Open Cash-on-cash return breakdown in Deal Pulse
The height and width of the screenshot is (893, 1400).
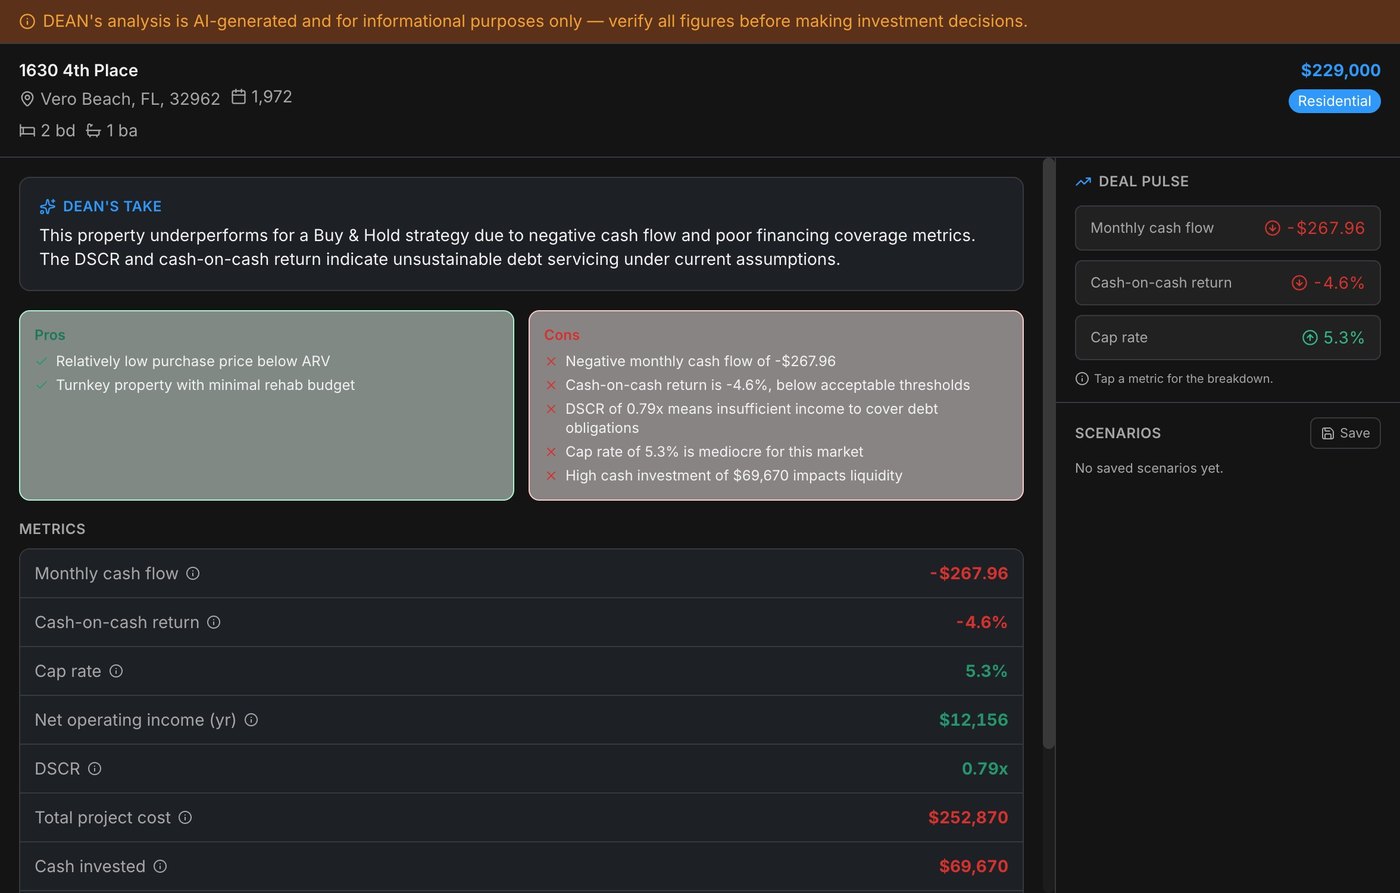[1228, 283]
